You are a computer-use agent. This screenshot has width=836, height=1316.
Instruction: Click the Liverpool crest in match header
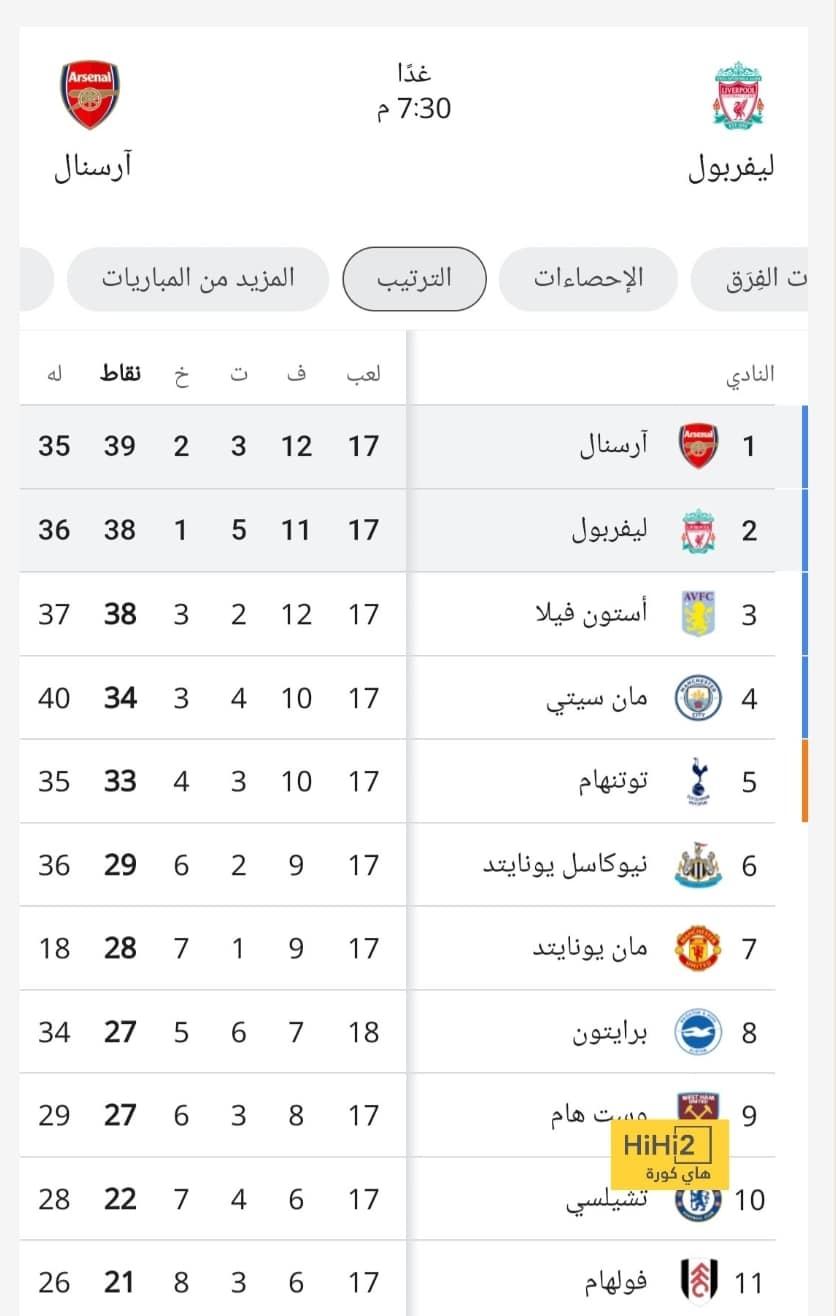click(x=738, y=95)
